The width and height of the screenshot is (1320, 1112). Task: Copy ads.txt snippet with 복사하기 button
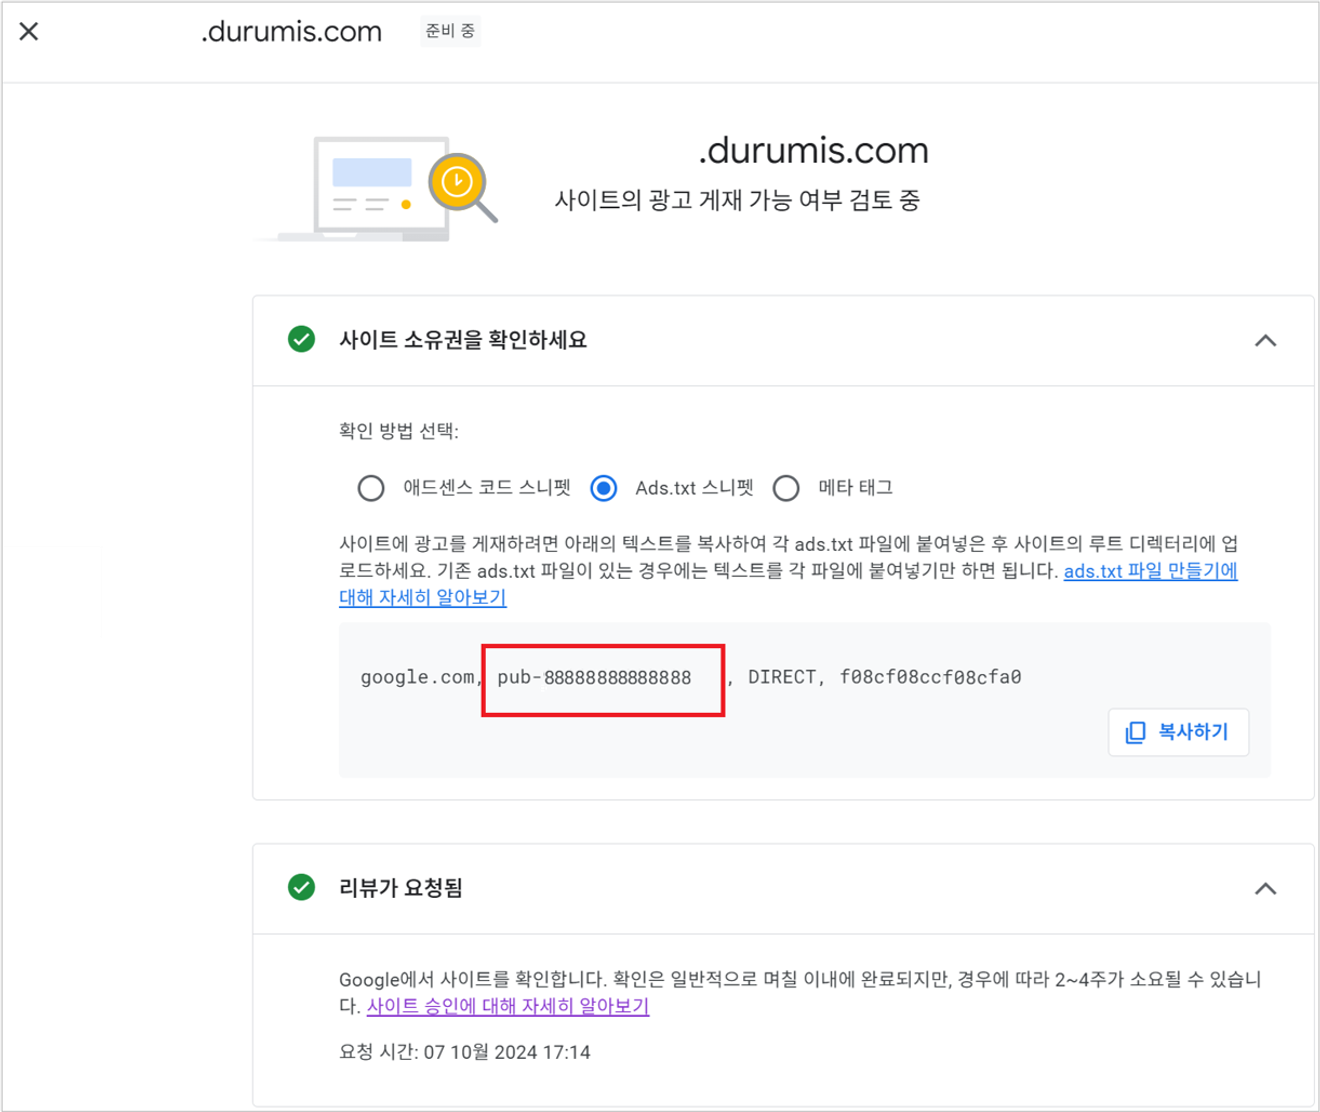1178,732
